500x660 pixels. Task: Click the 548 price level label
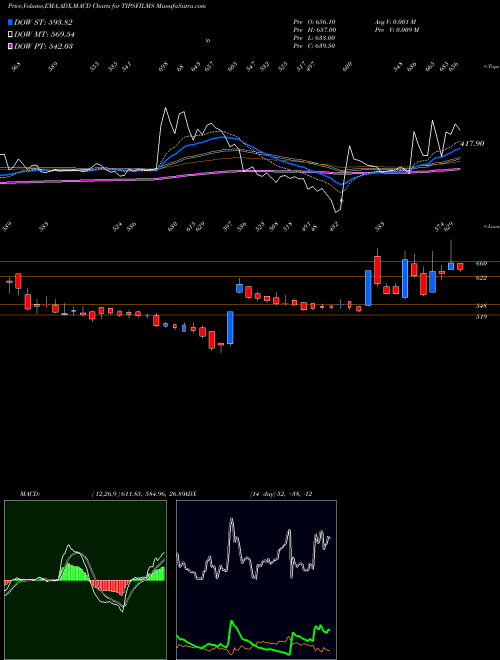tap(481, 306)
